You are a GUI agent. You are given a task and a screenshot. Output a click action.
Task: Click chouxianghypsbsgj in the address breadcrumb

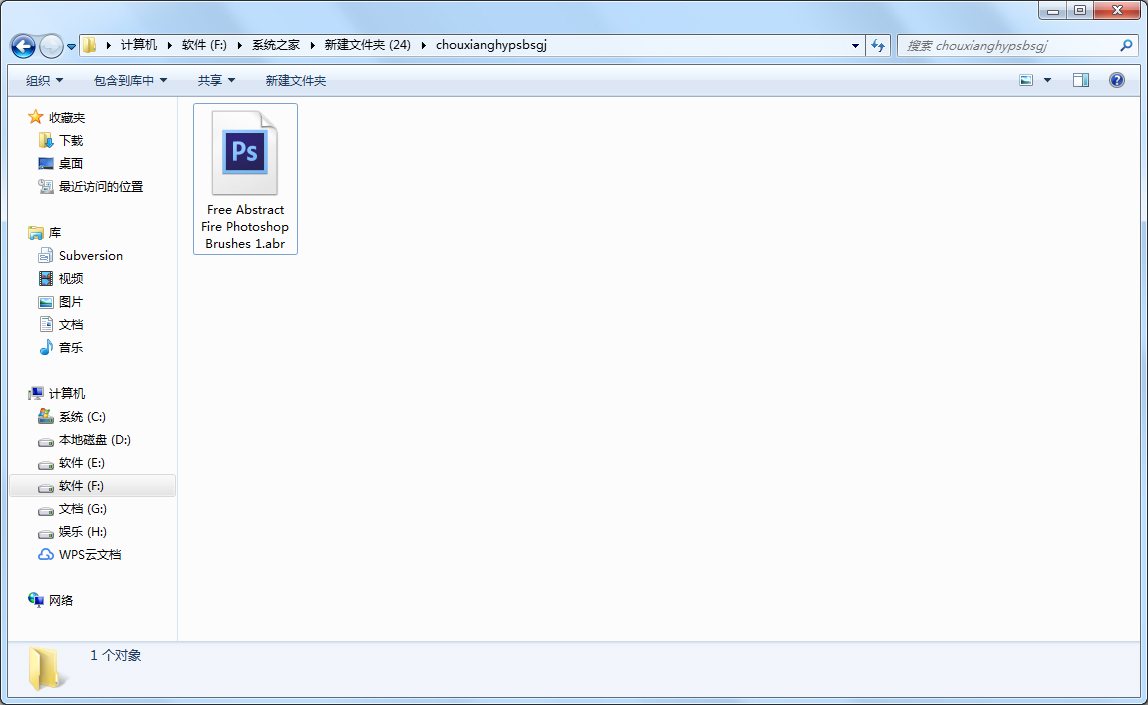point(491,45)
